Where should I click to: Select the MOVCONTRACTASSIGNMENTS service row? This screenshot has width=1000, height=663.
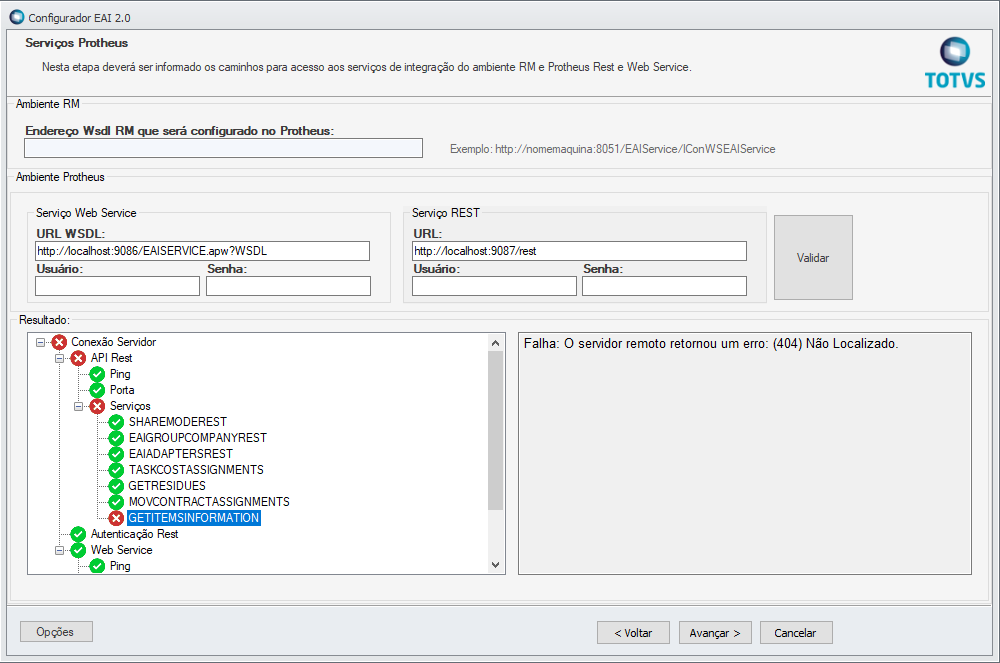click(x=209, y=502)
